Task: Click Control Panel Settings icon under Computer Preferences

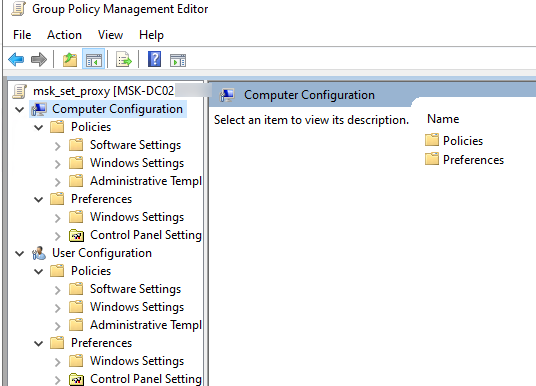Action: point(76,235)
